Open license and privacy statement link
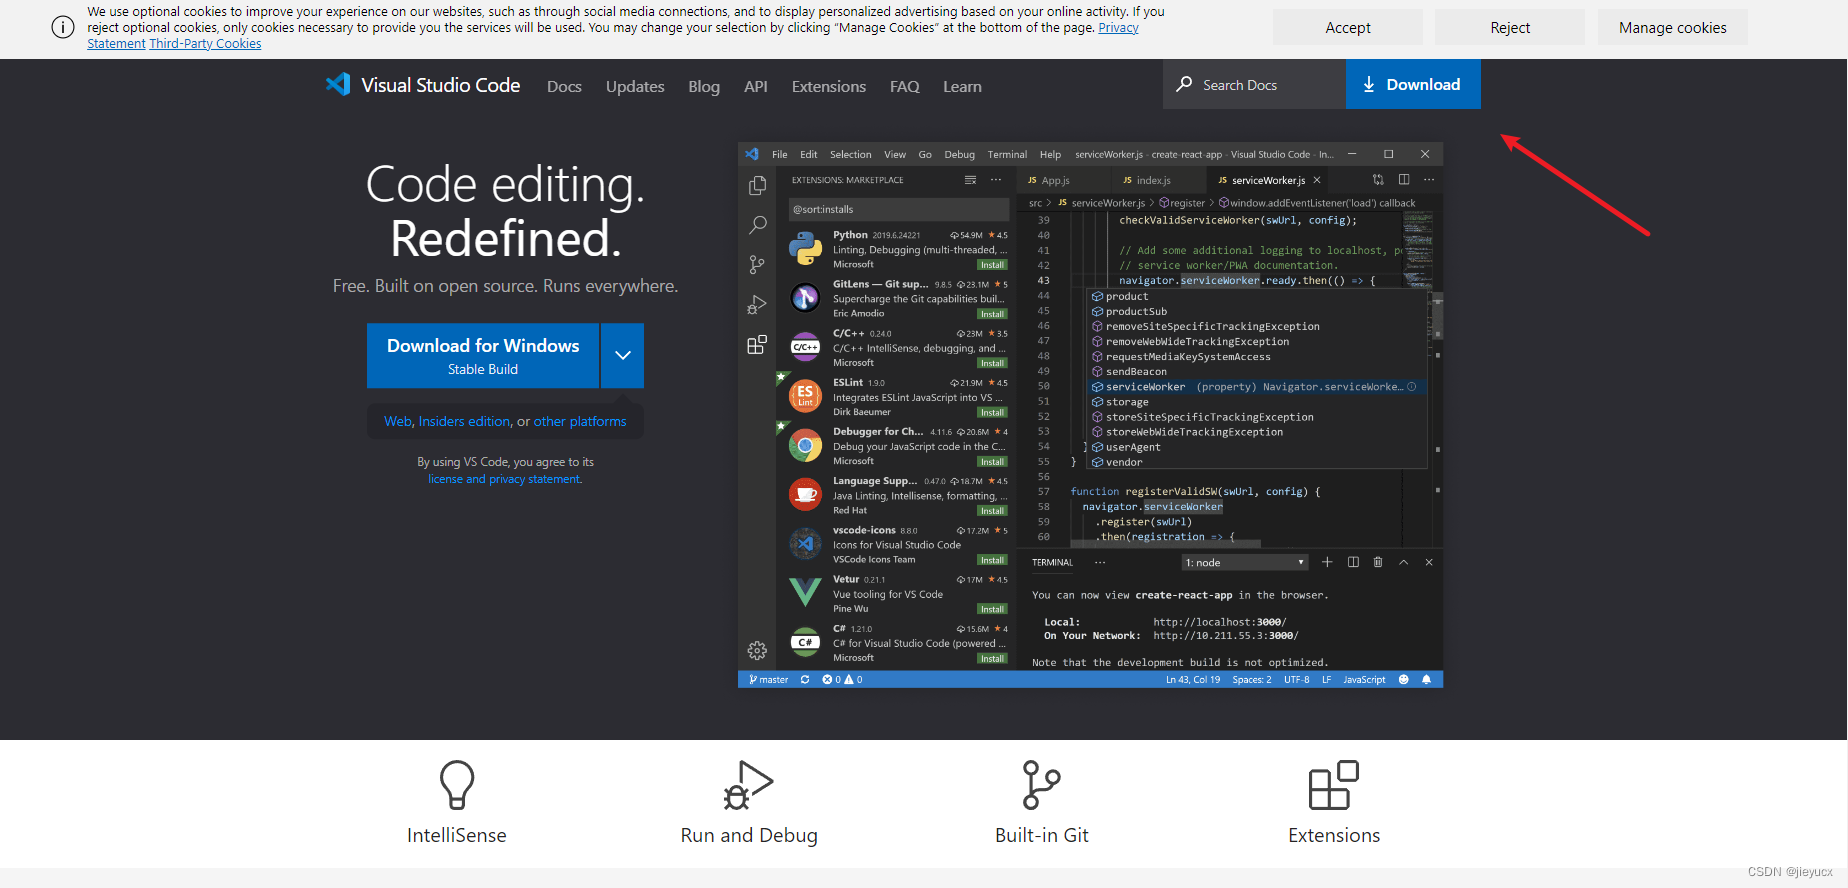 [x=505, y=480]
